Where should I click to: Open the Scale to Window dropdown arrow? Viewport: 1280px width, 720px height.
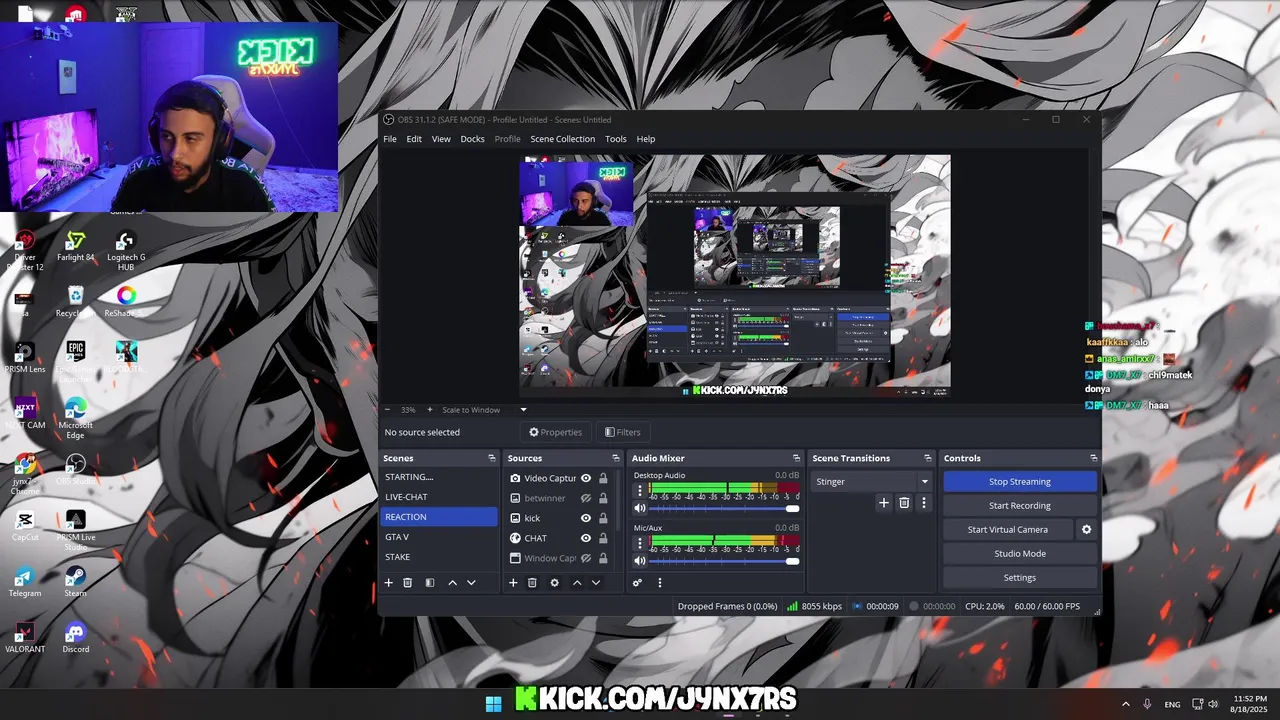[523, 410]
